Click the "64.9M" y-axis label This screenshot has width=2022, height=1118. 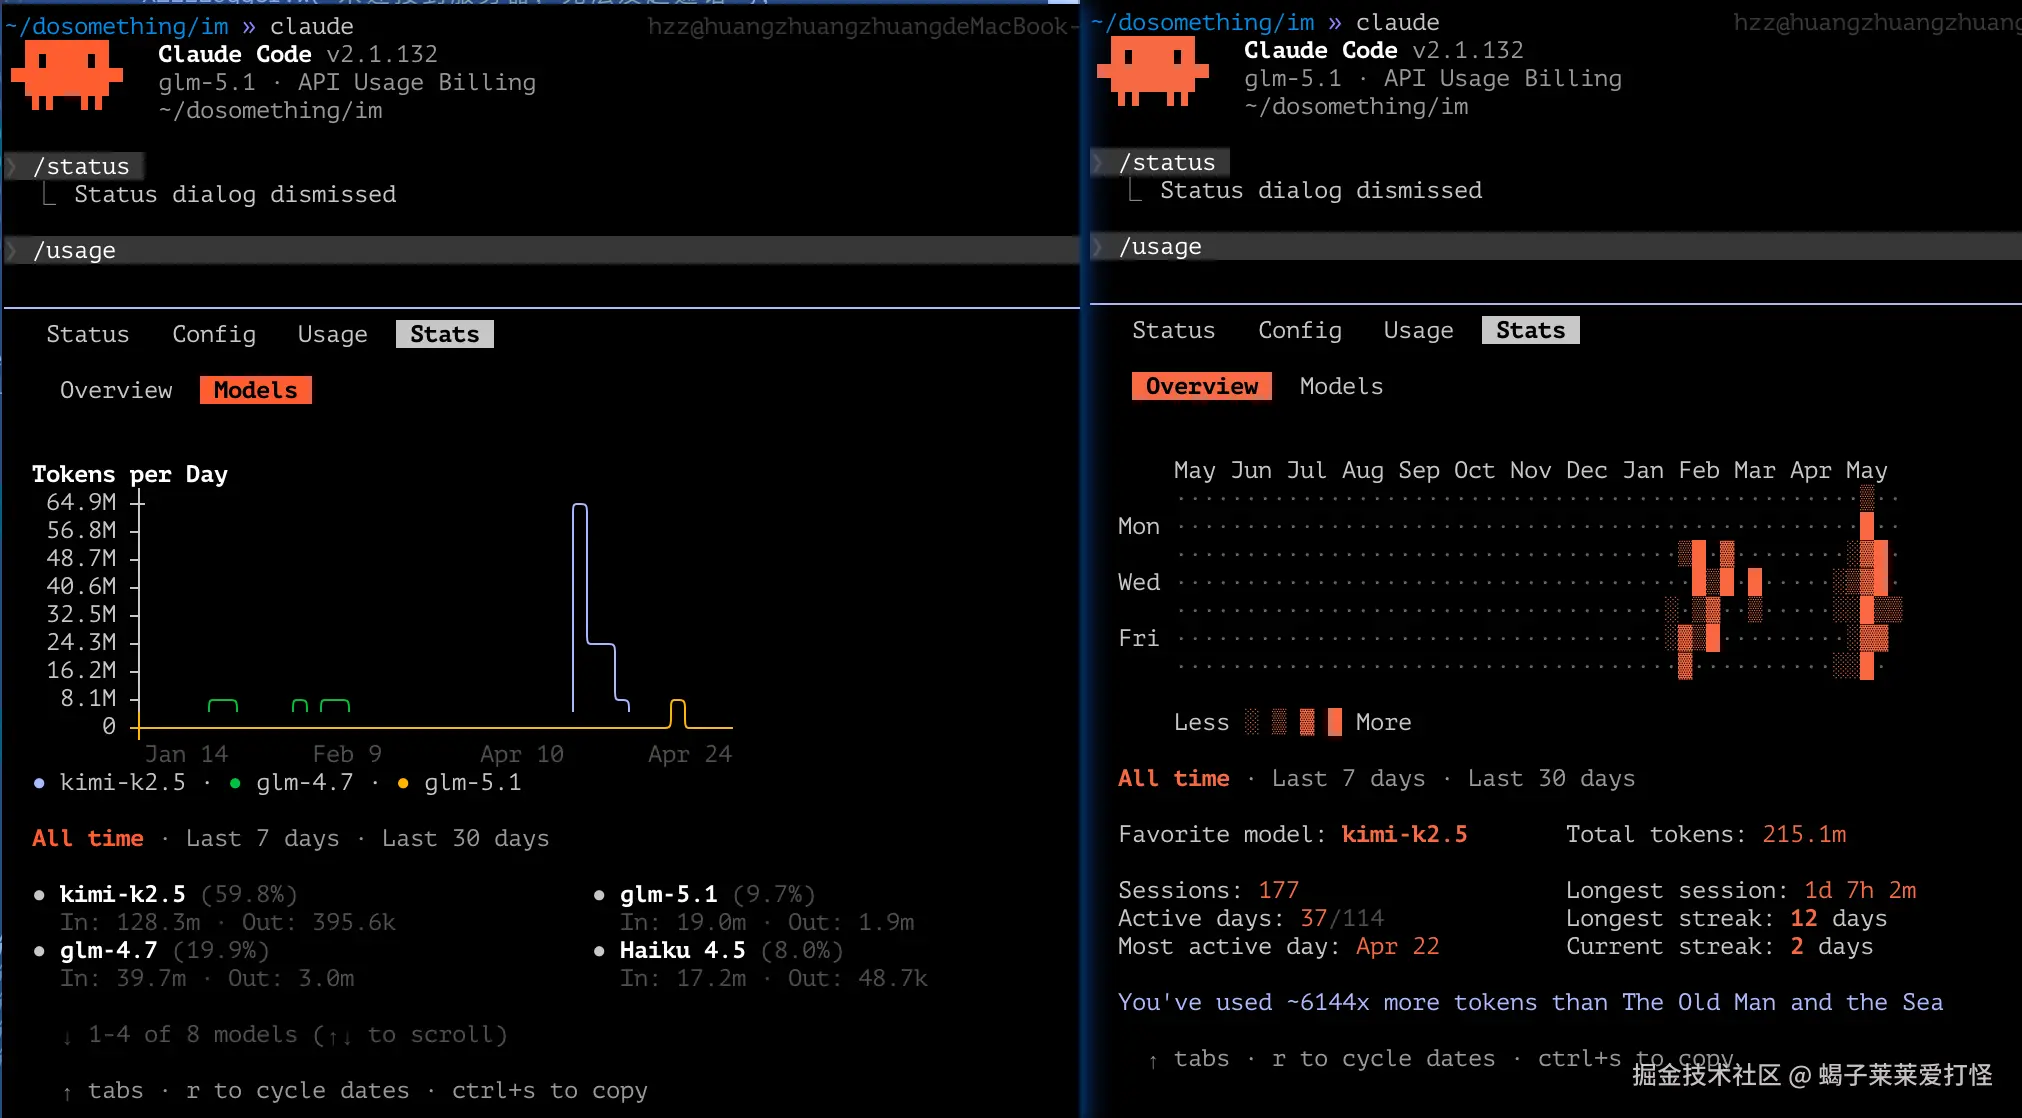click(81, 502)
